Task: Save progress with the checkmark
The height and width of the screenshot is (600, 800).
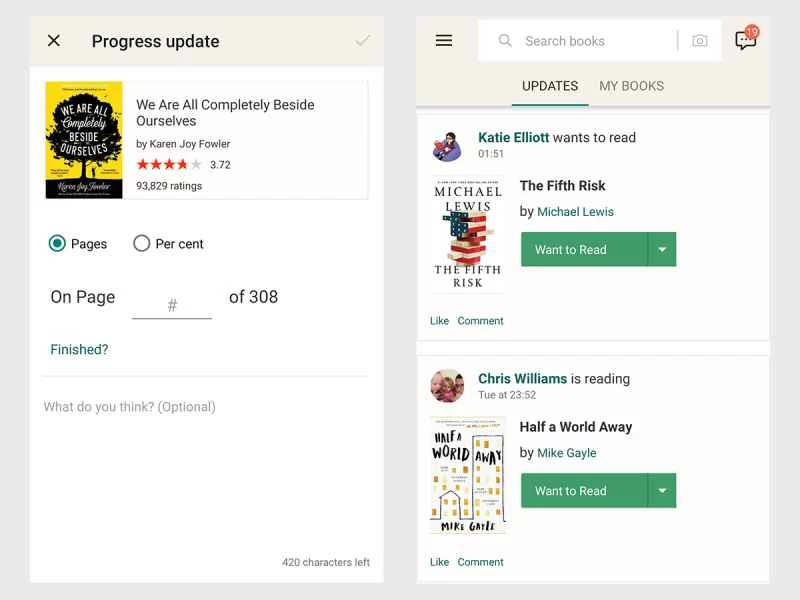Action: point(363,41)
